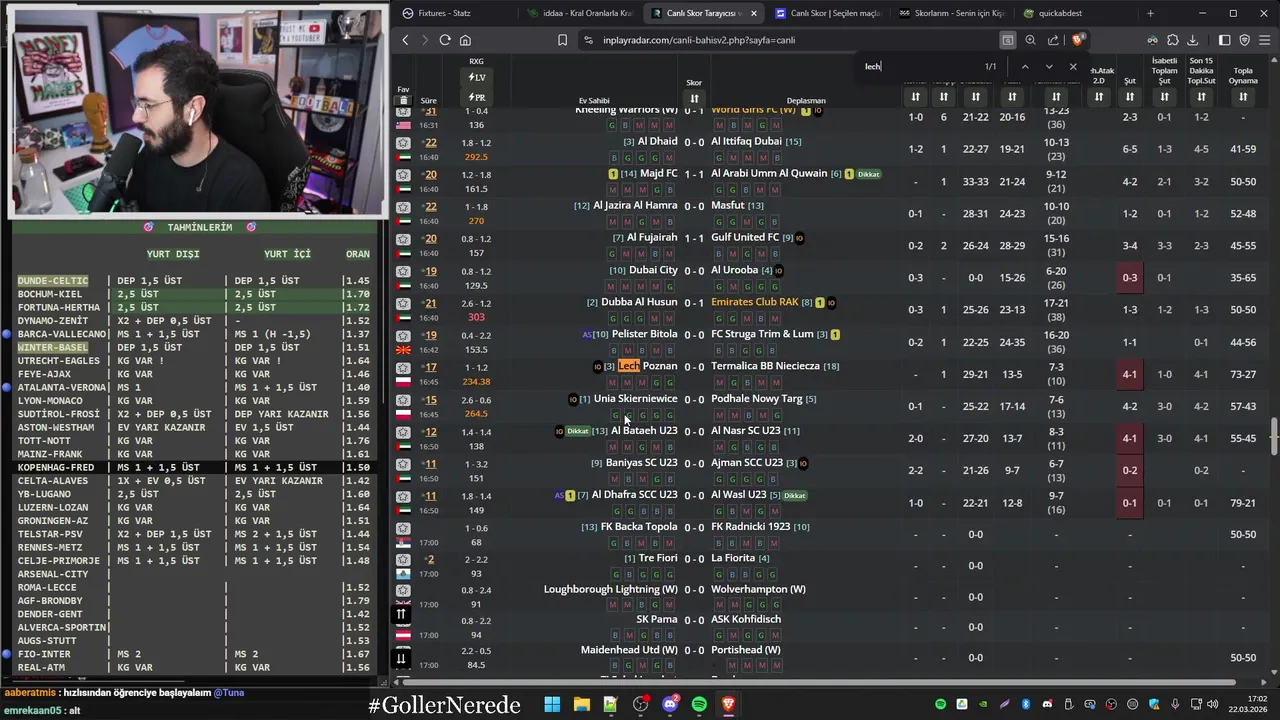
Task: Open the browser home page
Action: click(465, 40)
